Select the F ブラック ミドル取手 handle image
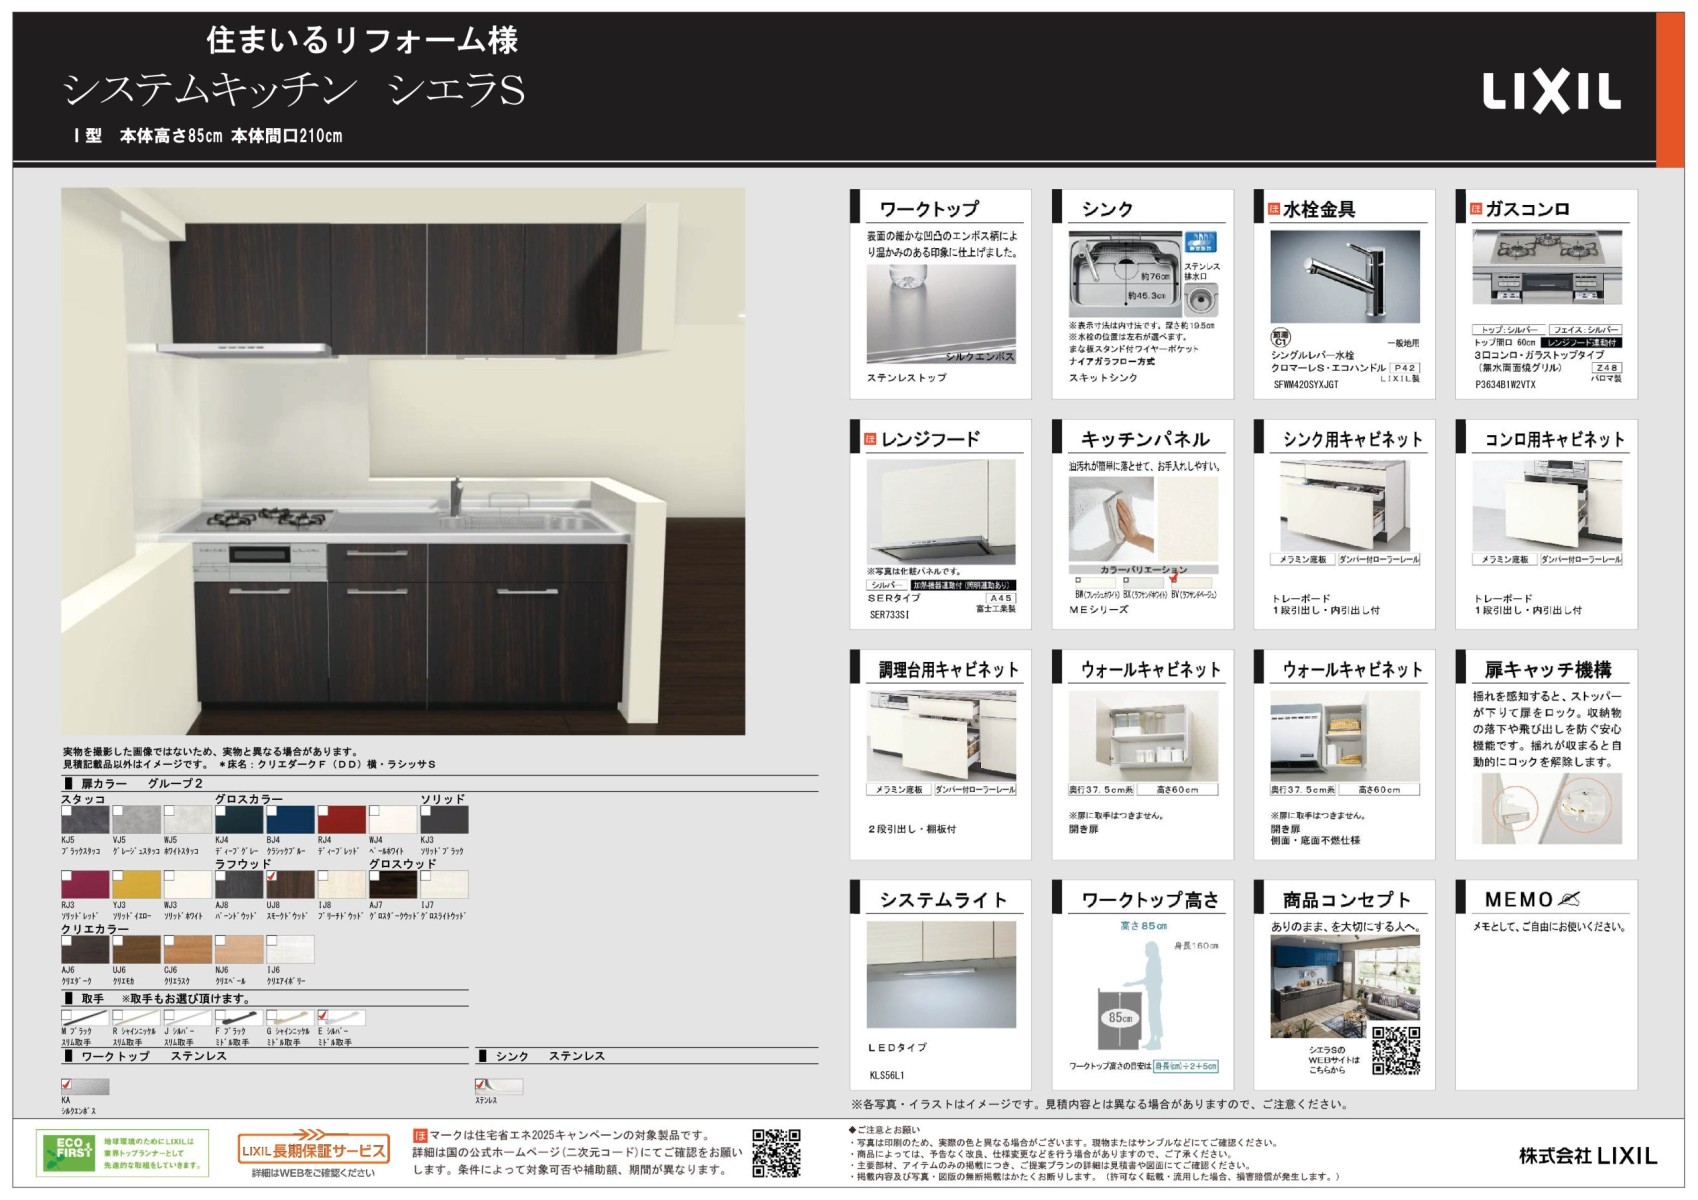This screenshot has width=1698, height=1200. pyautogui.click(x=239, y=1018)
